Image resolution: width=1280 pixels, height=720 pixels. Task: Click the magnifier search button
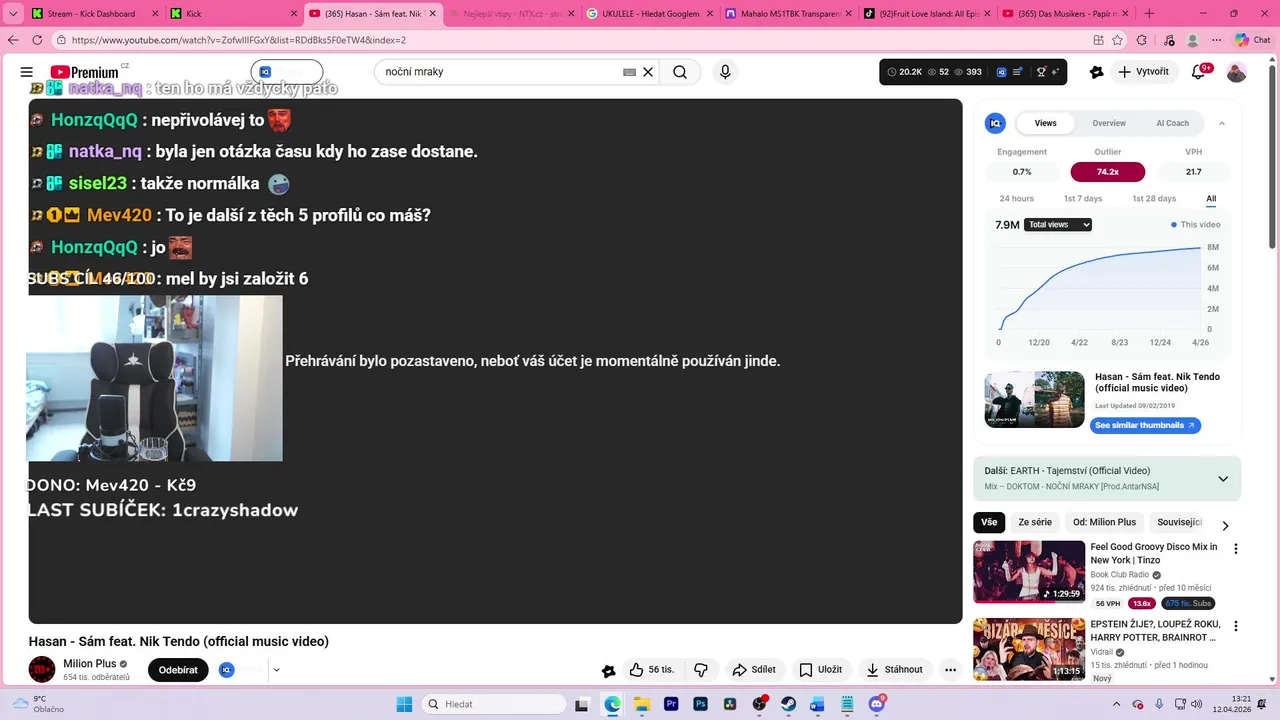tap(680, 72)
